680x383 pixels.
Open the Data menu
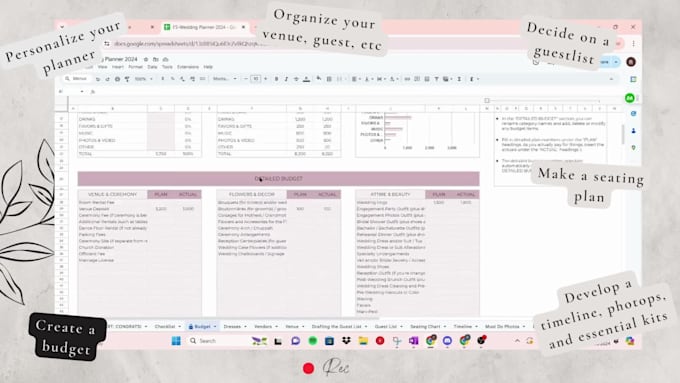coord(152,67)
